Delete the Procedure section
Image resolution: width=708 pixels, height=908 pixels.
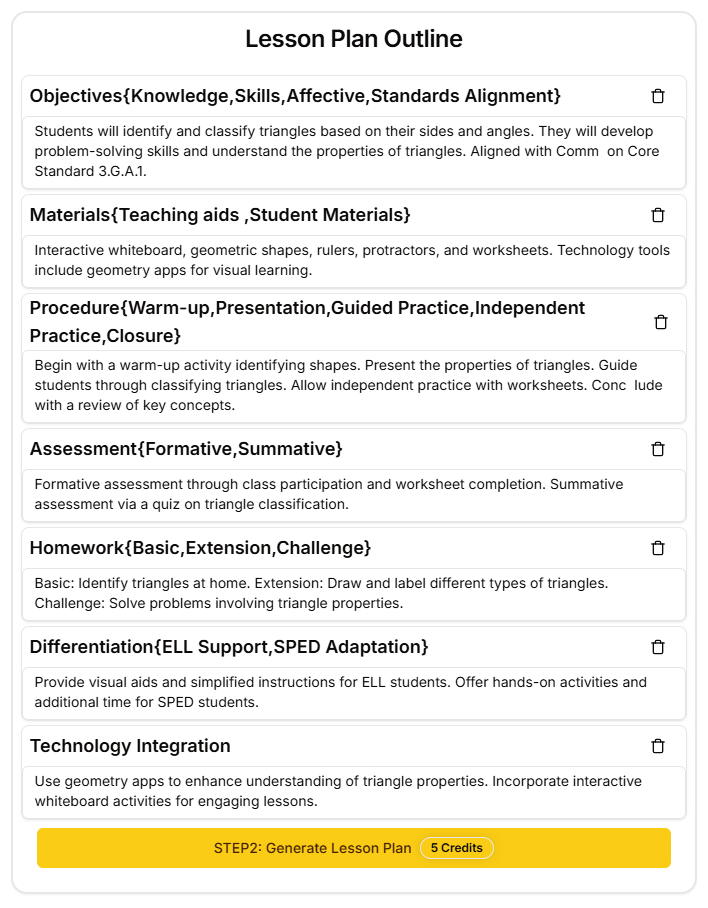point(660,322)
